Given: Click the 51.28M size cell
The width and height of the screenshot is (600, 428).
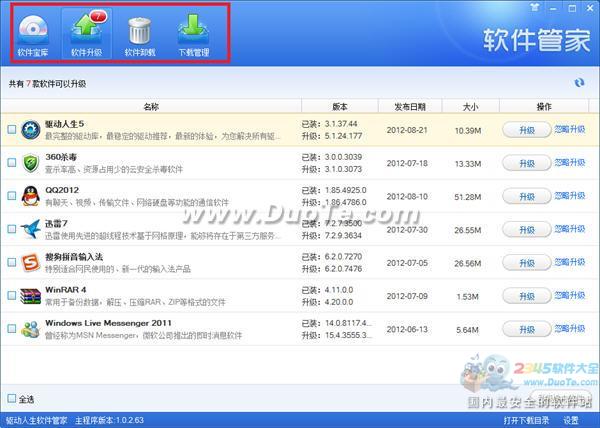Looking at the screenshot, I should tap(468, 197).
